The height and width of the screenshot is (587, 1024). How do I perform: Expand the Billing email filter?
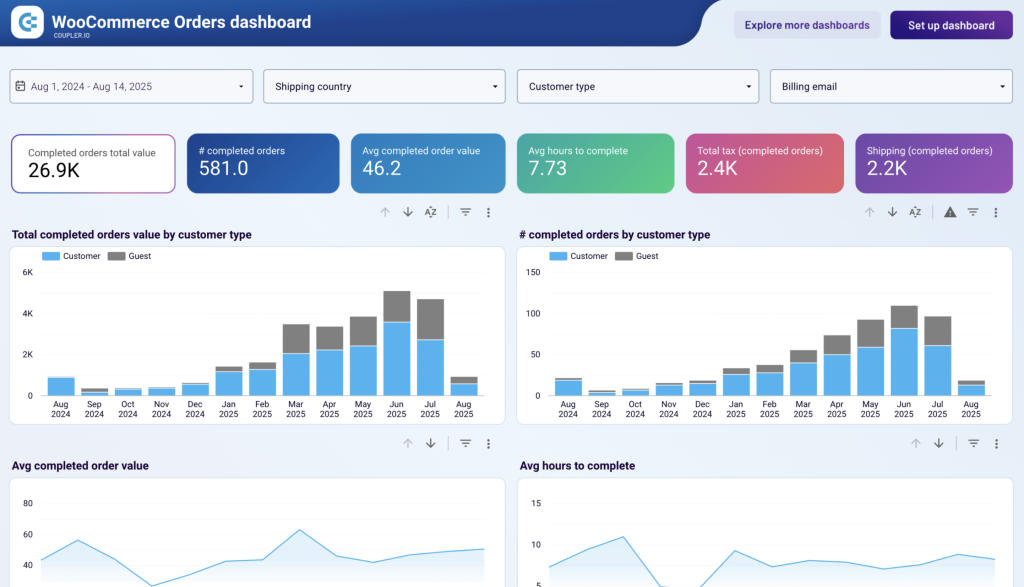(890, 86)
